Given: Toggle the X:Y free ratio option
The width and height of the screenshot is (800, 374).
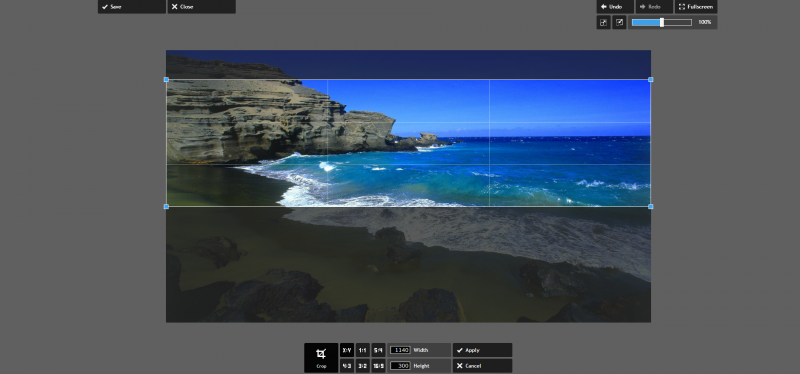Looking at the screenshot, I should click(347, 350).
